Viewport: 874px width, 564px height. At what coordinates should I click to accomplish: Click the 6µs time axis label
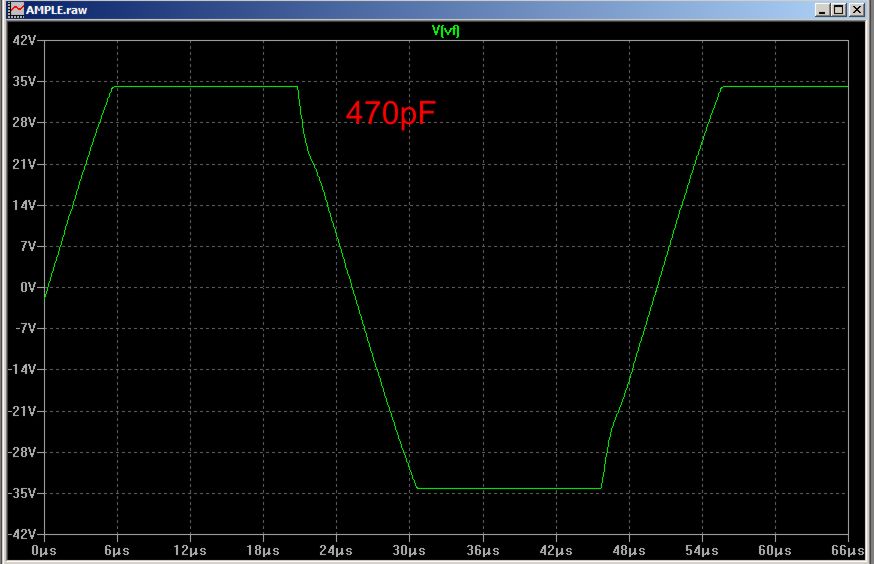[117, 551]
